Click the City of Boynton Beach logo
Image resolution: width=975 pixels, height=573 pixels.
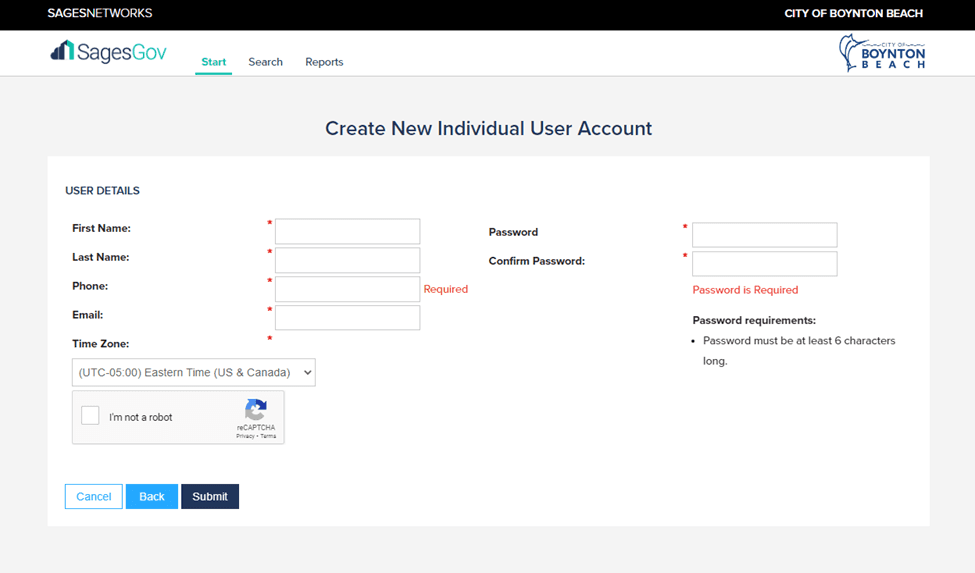pos(882,53)
